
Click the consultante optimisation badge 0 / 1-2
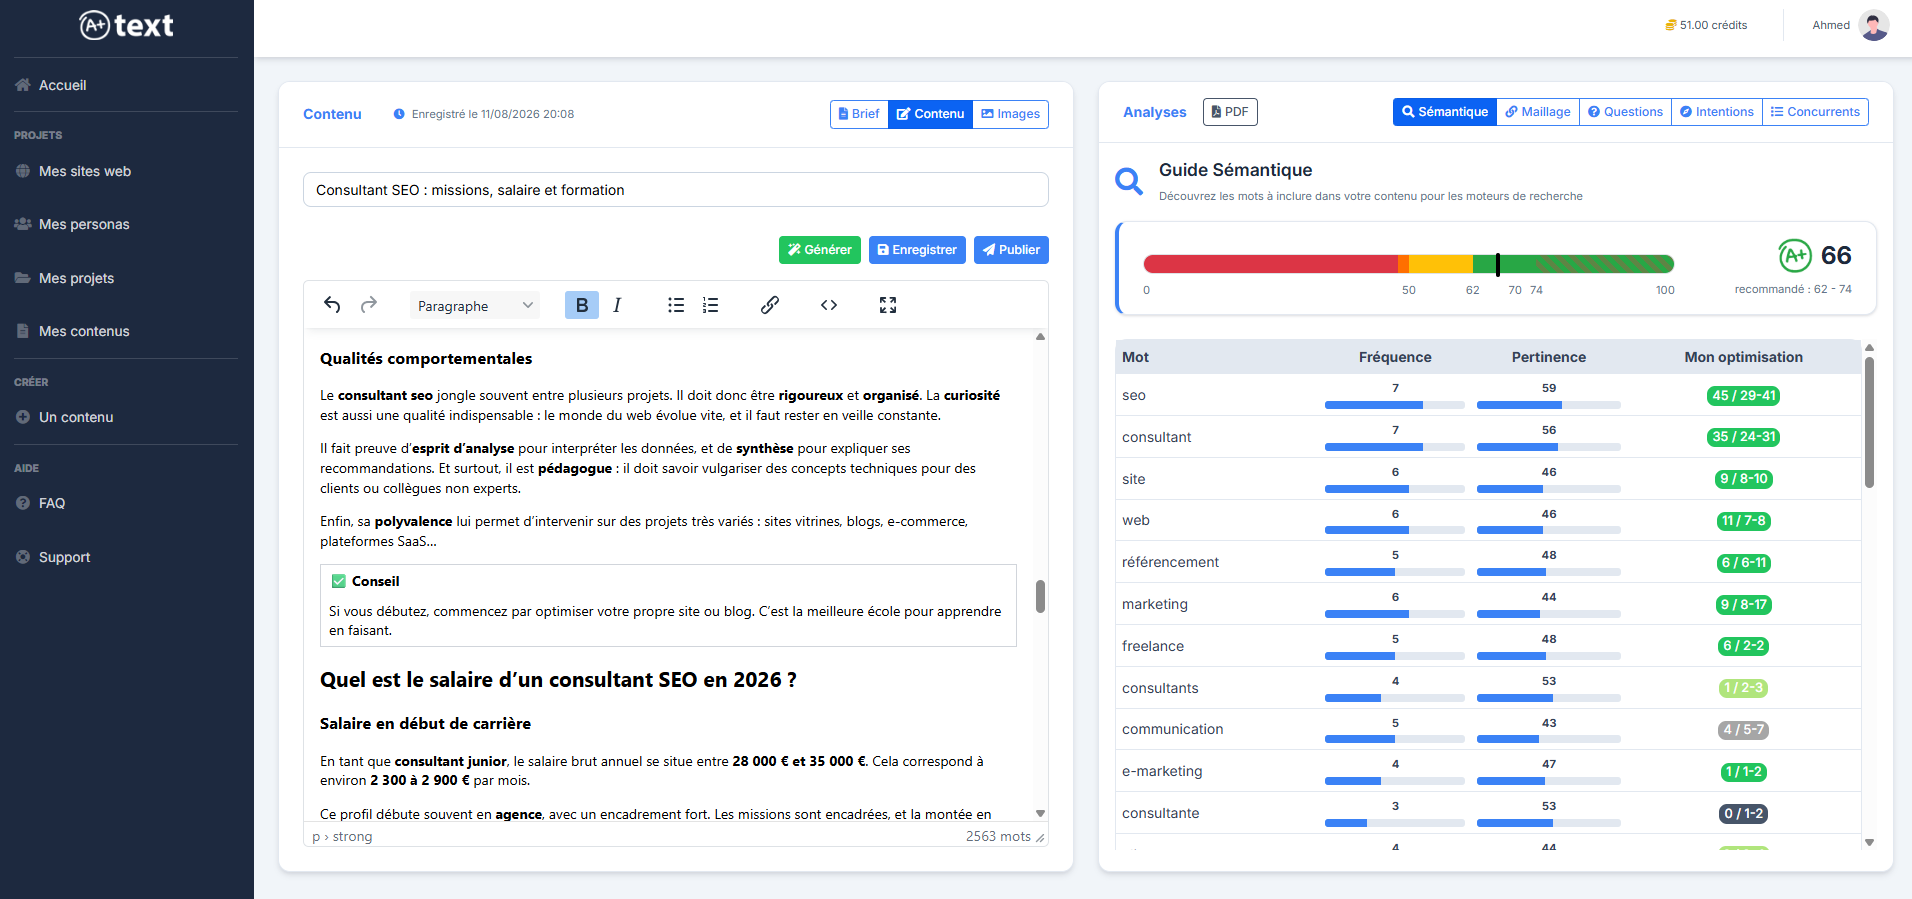(x=1743, y=814)
